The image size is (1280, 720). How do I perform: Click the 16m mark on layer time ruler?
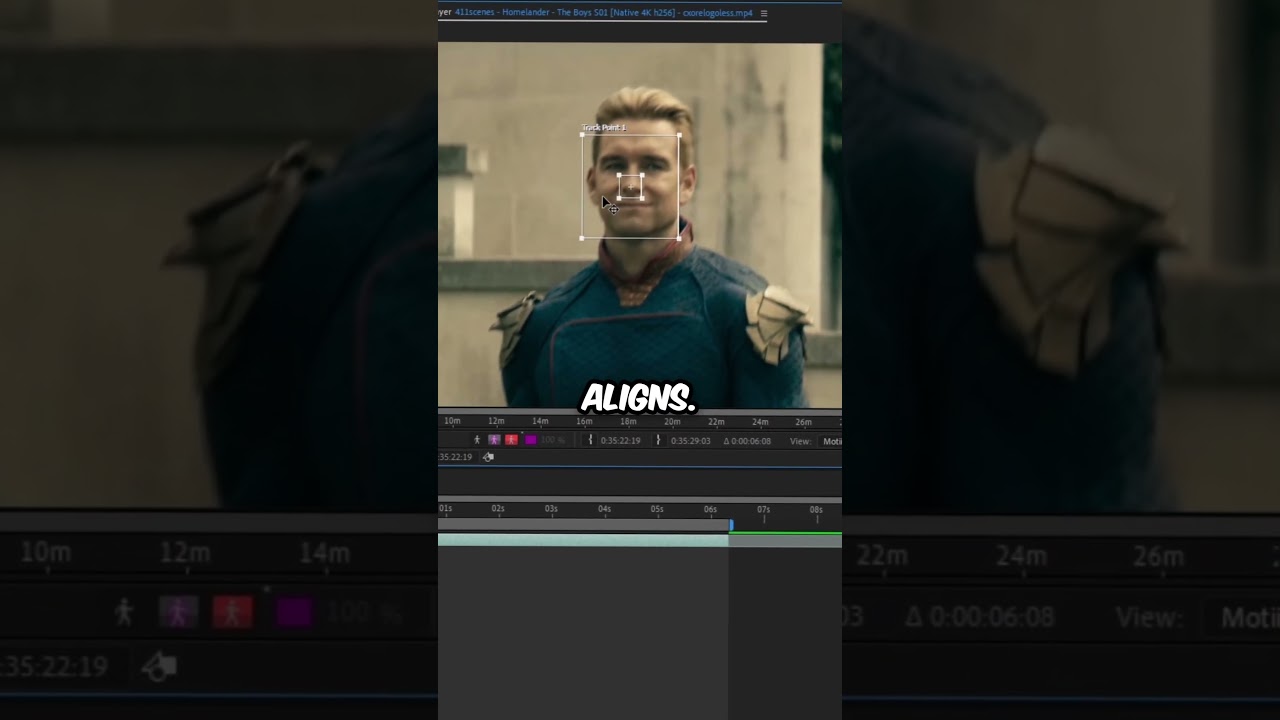pyautogui.click(x=584, y=422)
